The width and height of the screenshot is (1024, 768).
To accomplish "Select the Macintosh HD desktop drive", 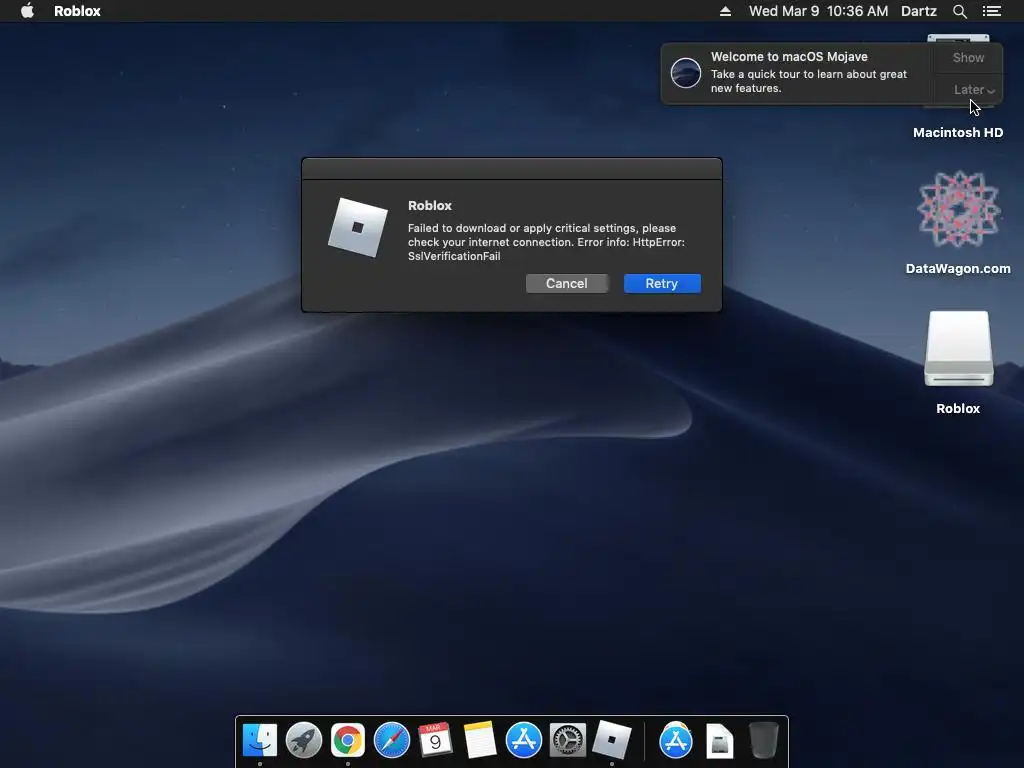I will pos(958,133).
